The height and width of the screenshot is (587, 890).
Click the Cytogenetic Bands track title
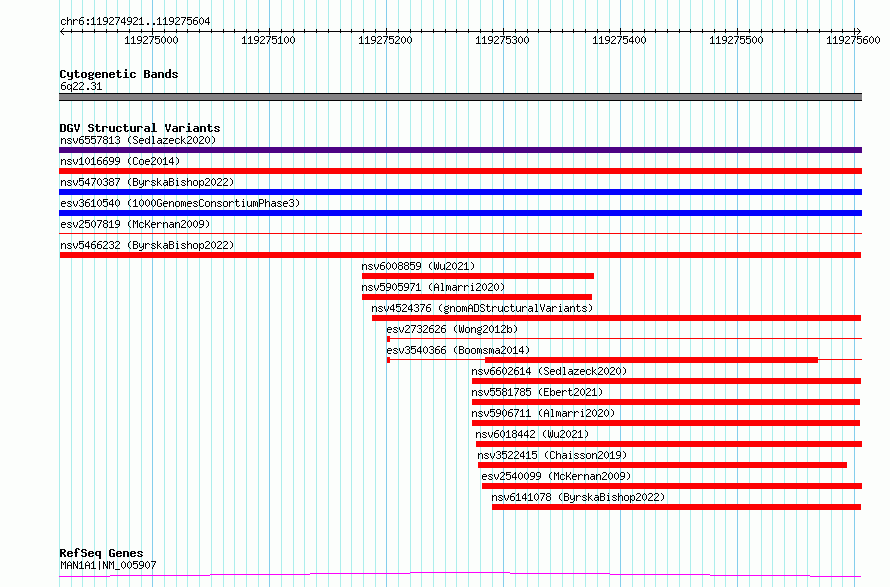[x=119, y=74]
